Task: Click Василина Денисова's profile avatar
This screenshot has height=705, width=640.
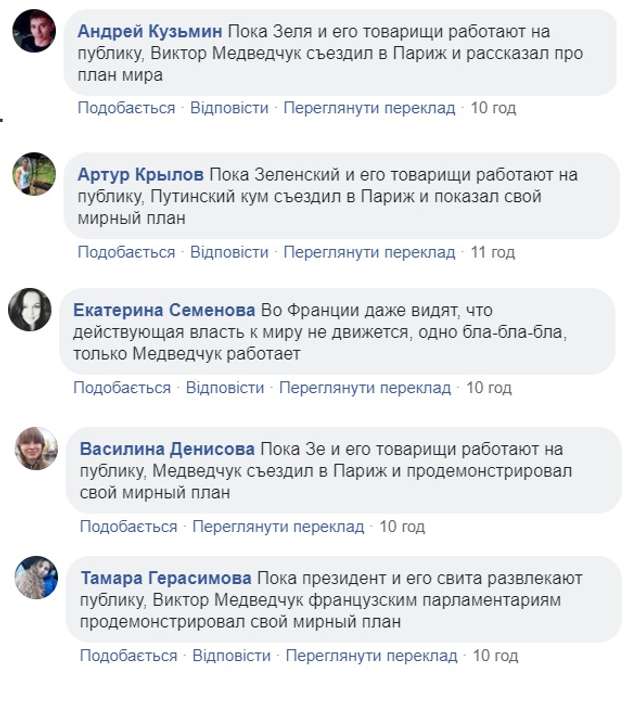Action: [35, 448]
